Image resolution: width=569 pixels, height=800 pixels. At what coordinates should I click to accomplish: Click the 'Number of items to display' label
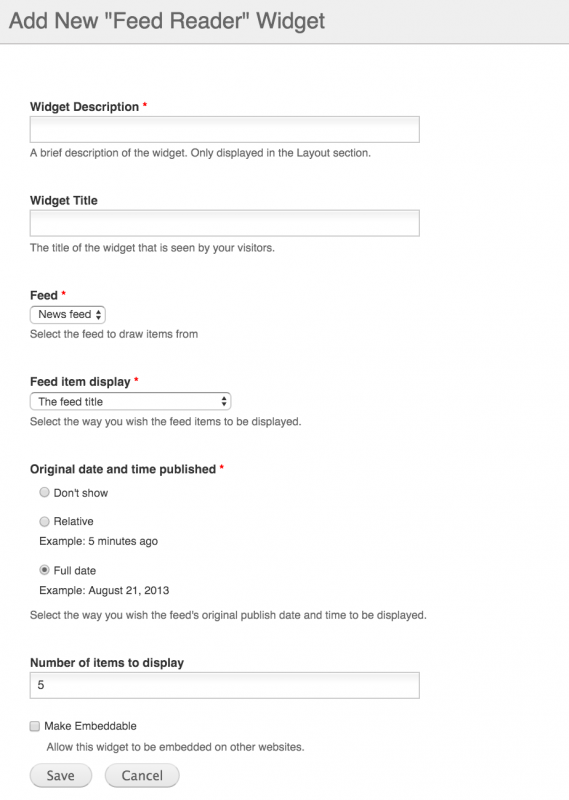107,663
